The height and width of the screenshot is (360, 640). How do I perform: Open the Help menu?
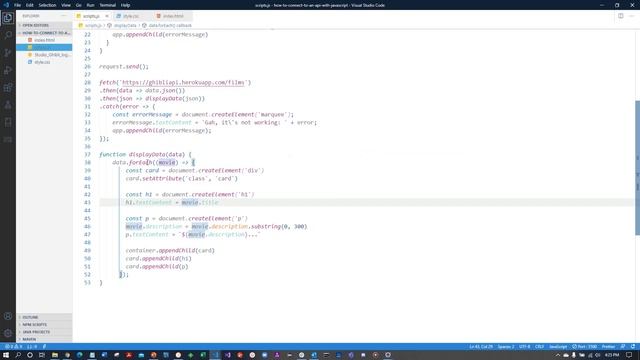click(x=125, y=5)
